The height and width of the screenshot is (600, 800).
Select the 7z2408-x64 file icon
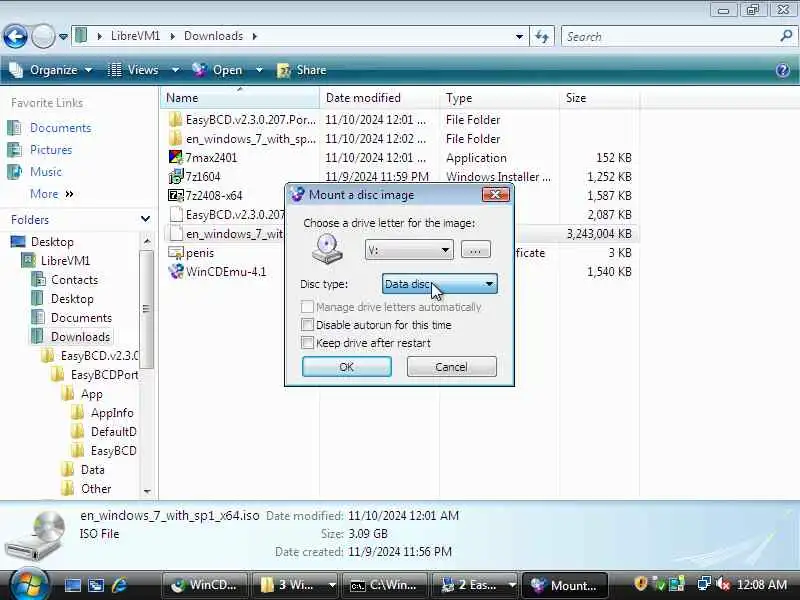[x=176, y=195]
